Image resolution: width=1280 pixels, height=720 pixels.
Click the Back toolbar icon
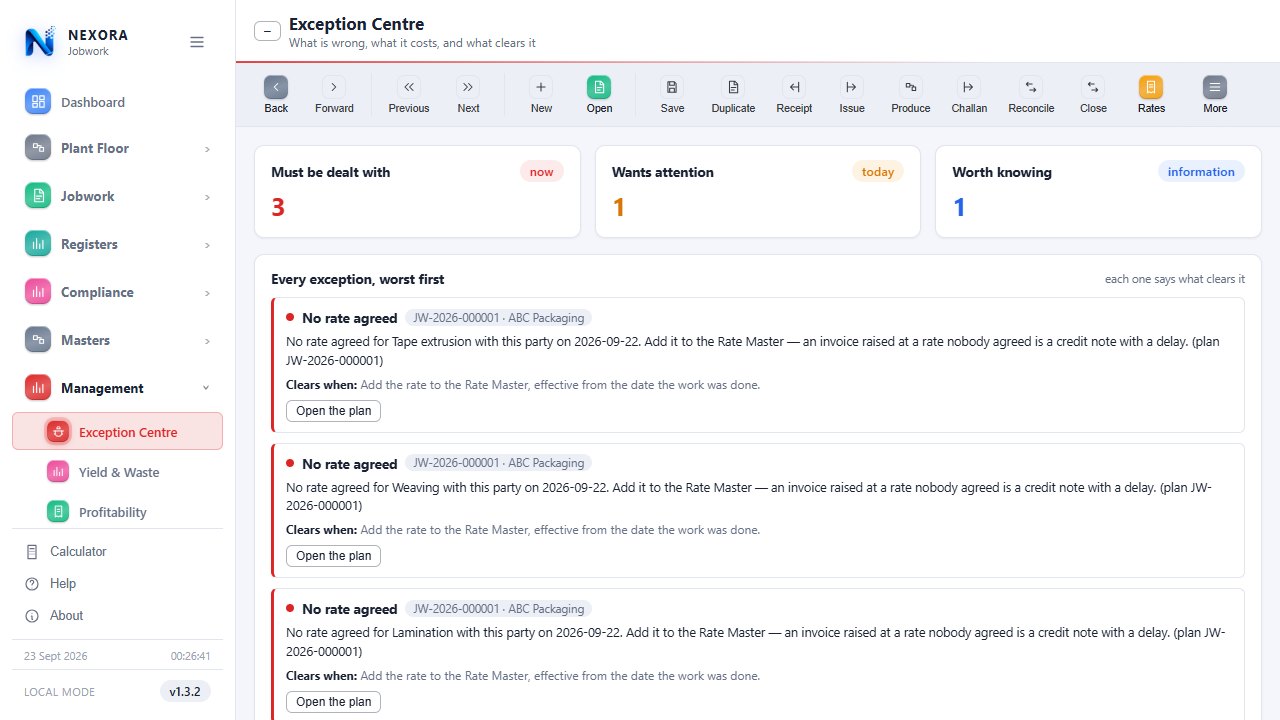(x=276, y=87)
